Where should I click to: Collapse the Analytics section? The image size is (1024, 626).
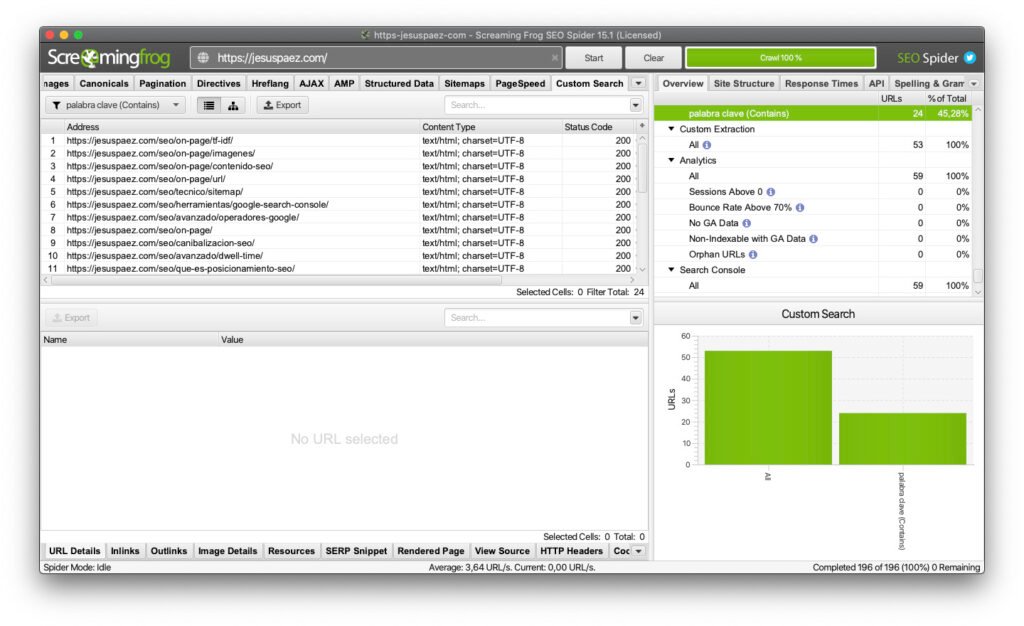pos(671,161)
